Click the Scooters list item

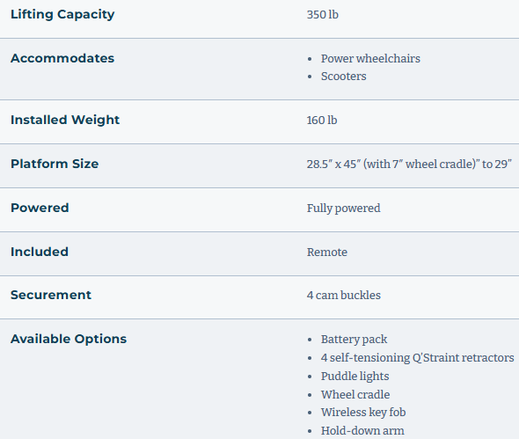[343, 76]
